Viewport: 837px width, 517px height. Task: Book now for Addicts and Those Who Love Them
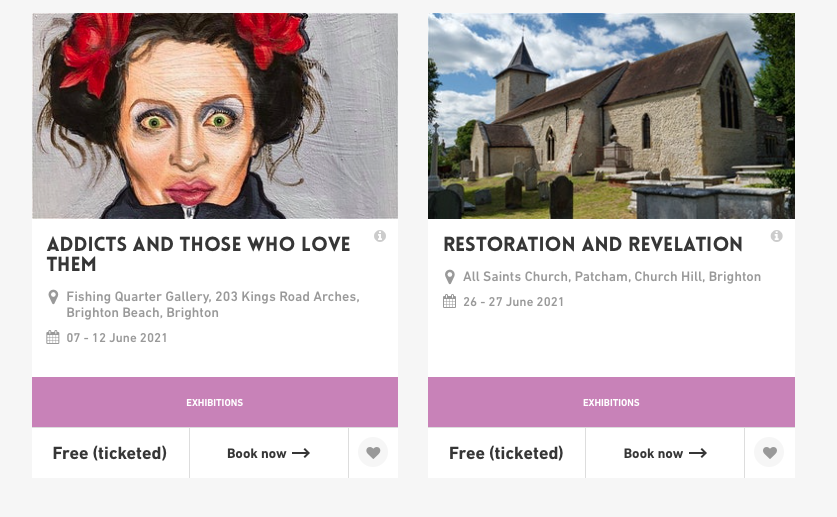coord(268,453)
